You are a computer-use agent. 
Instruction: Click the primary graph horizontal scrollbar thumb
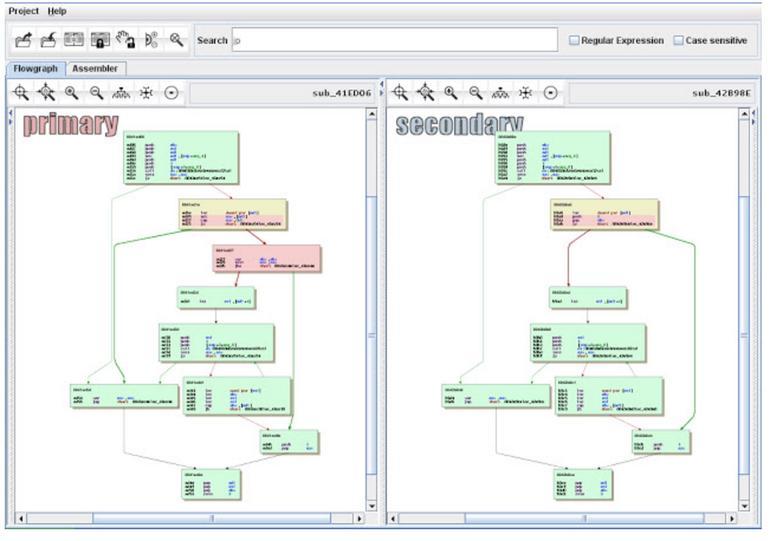[x=210, y=519]
